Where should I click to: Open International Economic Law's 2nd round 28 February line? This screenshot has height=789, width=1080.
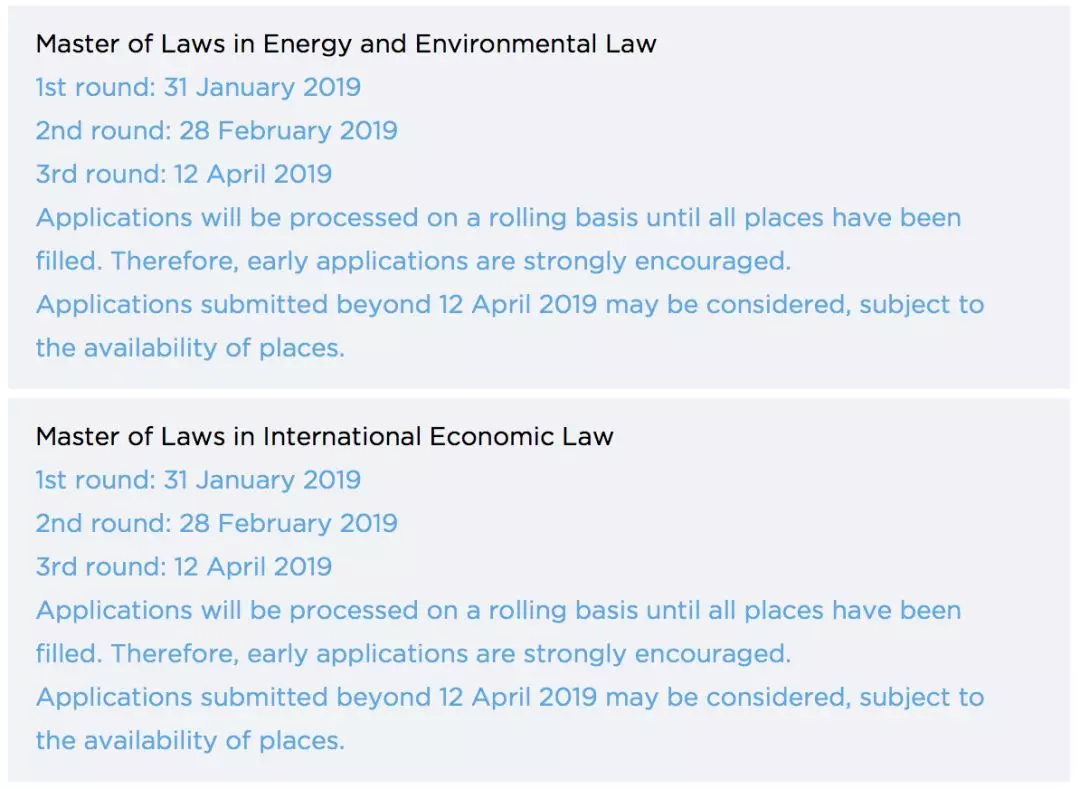(x=216, y=523)
